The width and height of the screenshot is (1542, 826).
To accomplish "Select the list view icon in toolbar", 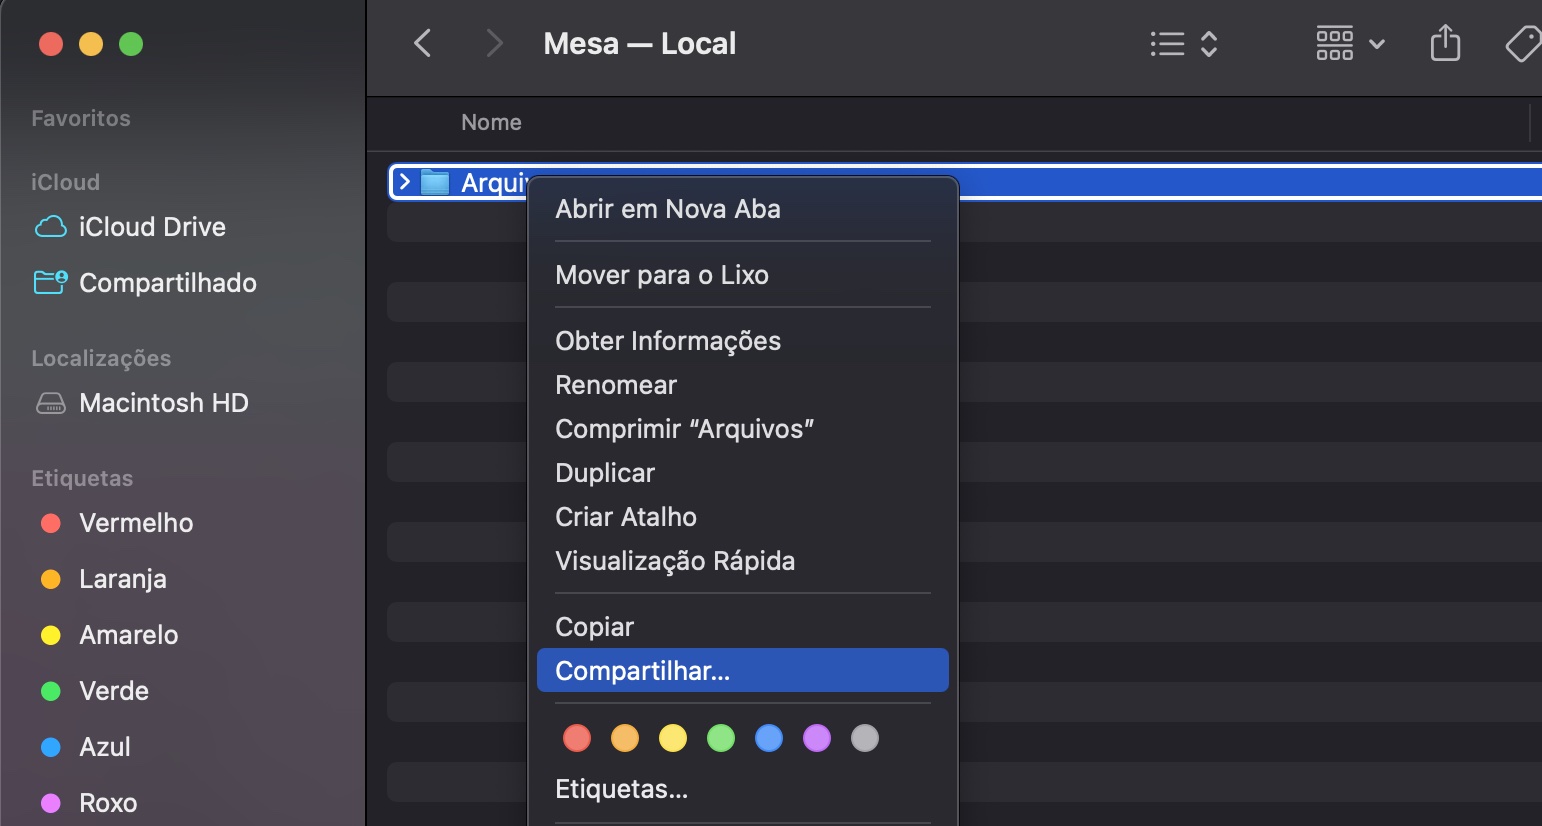I will pyautogui.click(x=1166, y=43).
